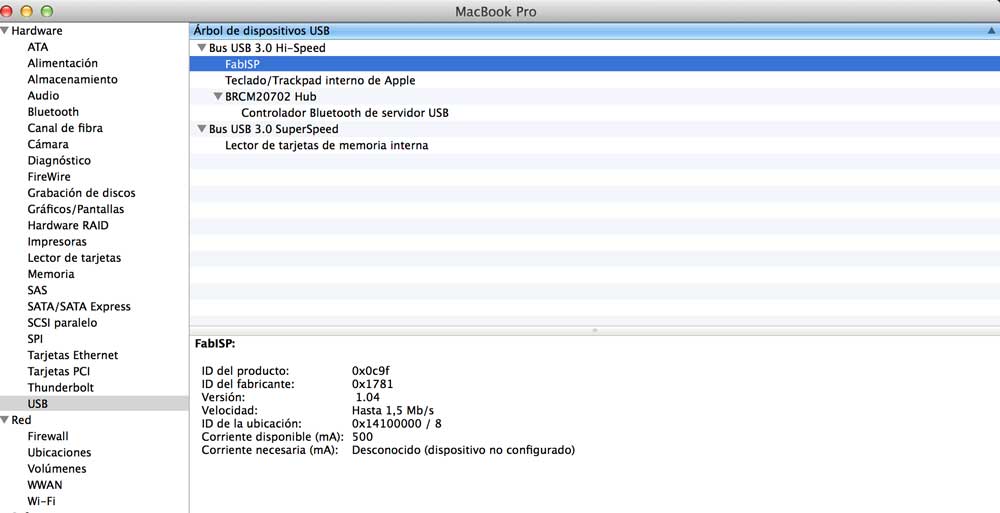Open Grabación de discos entry
Image resolution: width=1000 pixels, height=513 pixels.
point(82,193)
